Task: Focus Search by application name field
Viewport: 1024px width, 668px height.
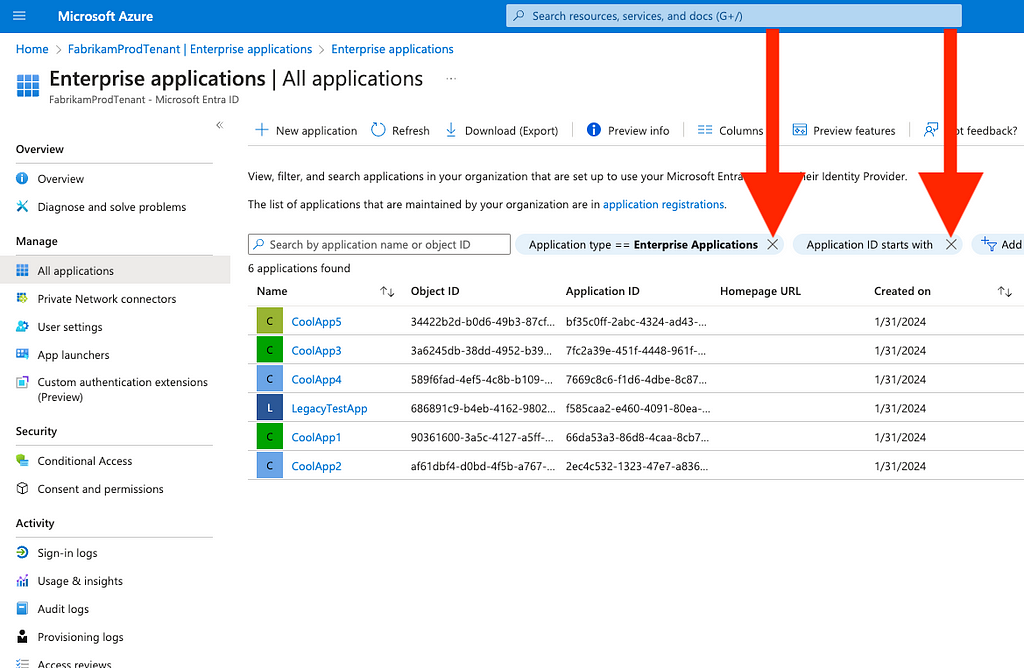Action: (379, 244)
